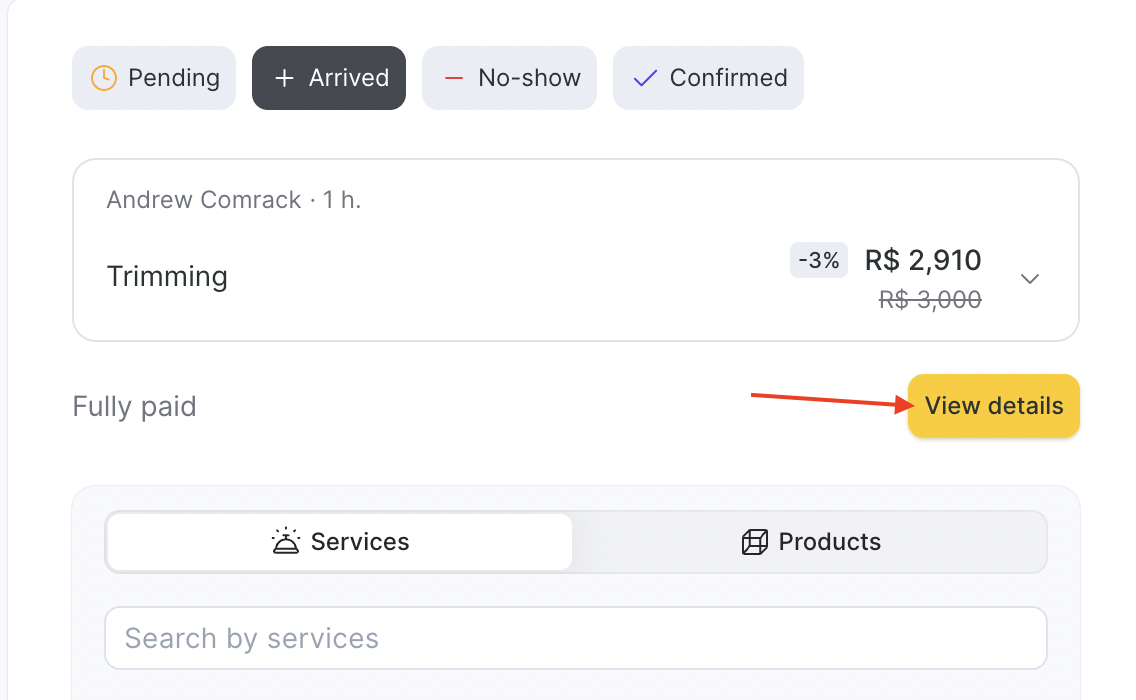The height and width of the screenshot is (700, 1136).
Task: Click the plus icon on Arrived
Action: pos(284,78)
